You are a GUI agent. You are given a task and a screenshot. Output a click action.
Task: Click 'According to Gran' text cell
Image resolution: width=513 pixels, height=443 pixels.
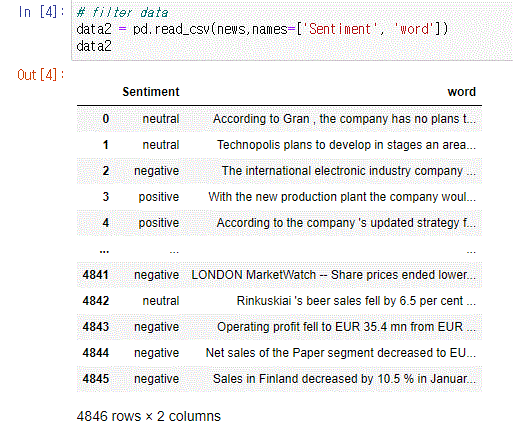point(344,119)
